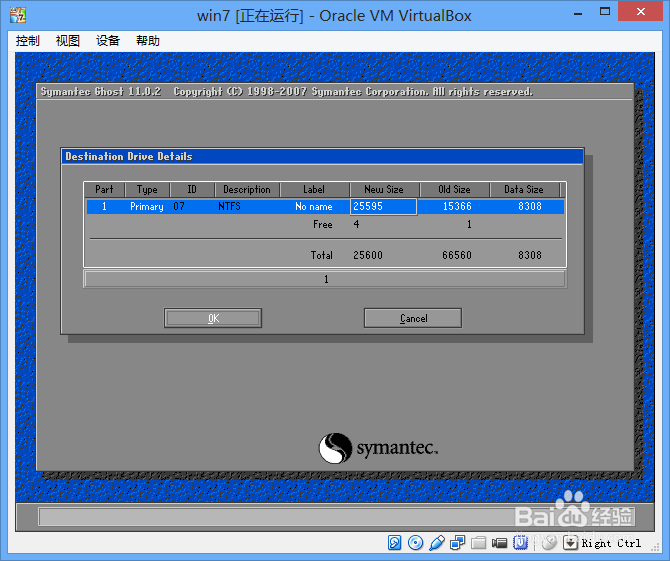Click the total new size 25600
The image size is (670, 561).
[368, 255]
